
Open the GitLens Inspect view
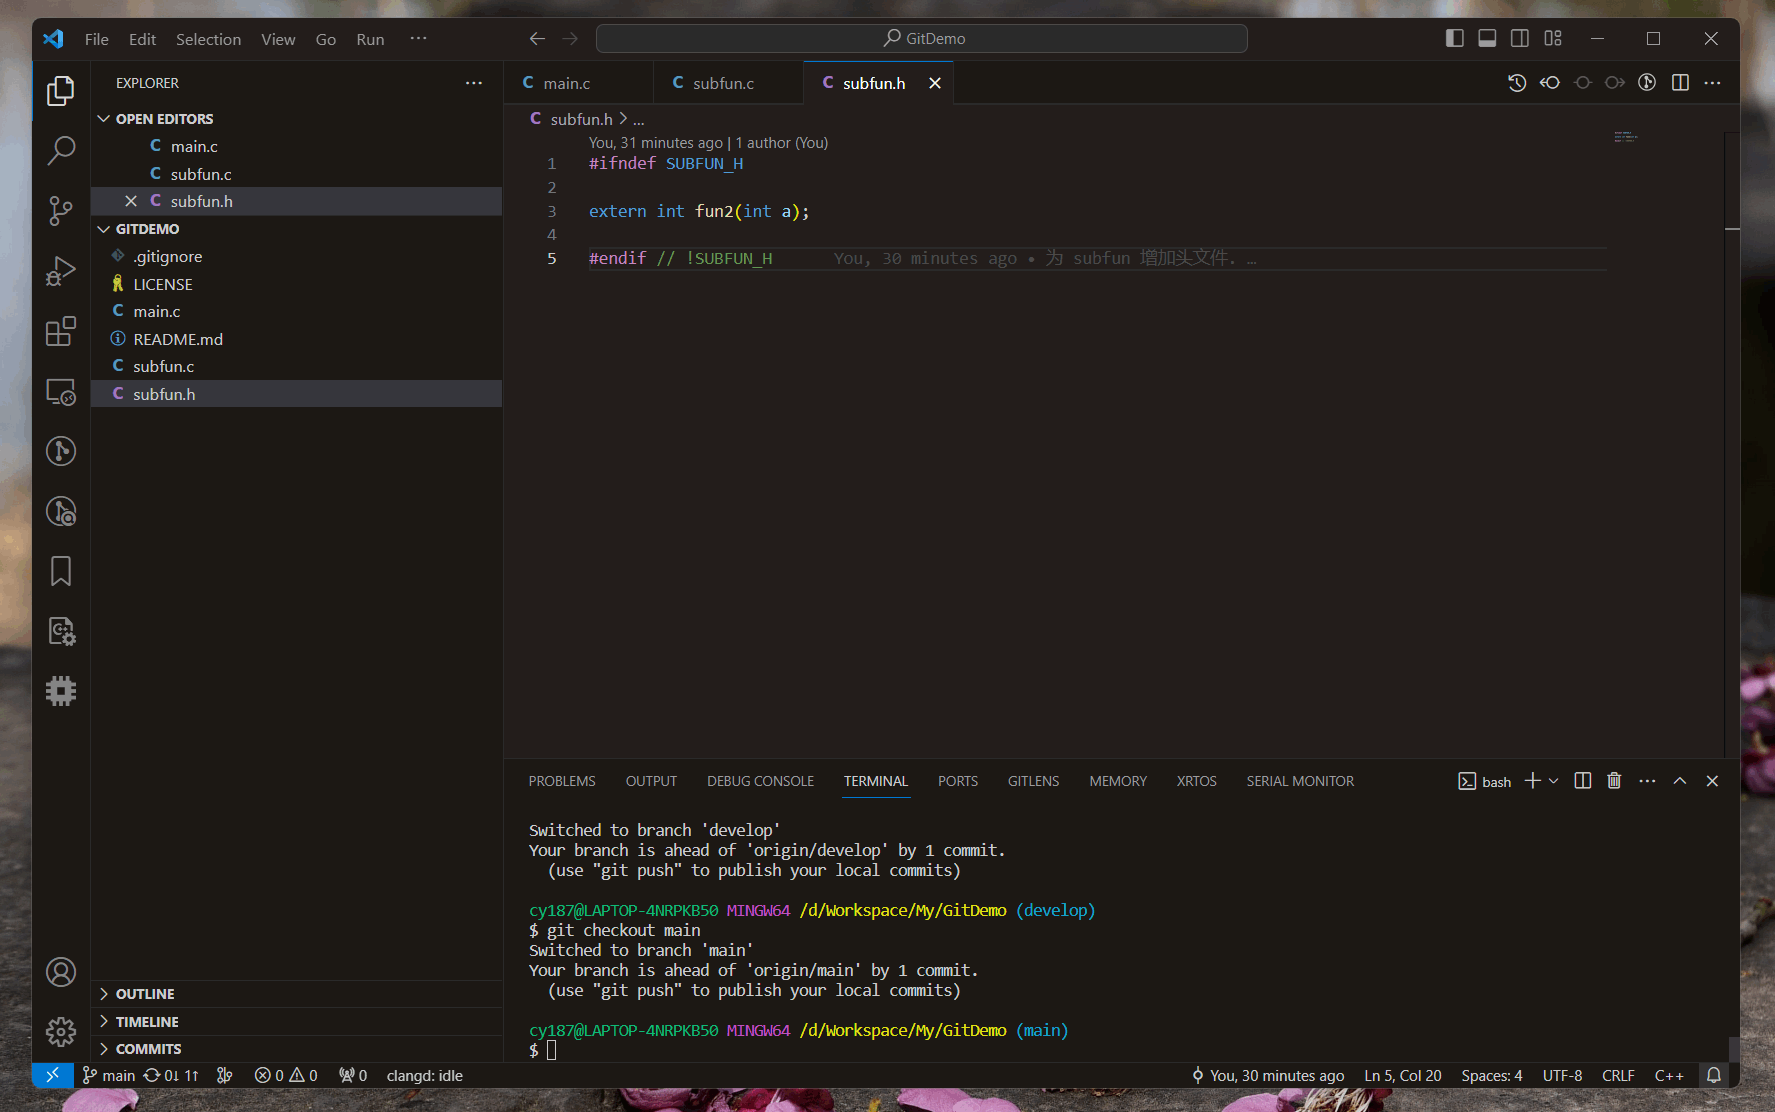pyautogui.click(x=61, y=511)
